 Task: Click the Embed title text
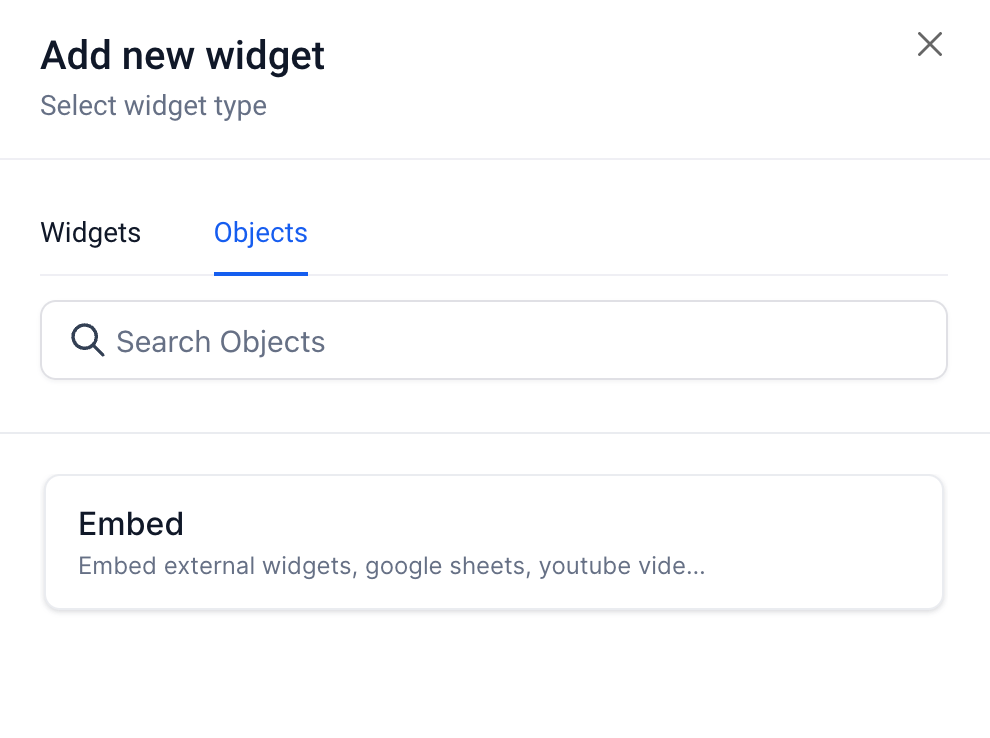pos(131,524)
